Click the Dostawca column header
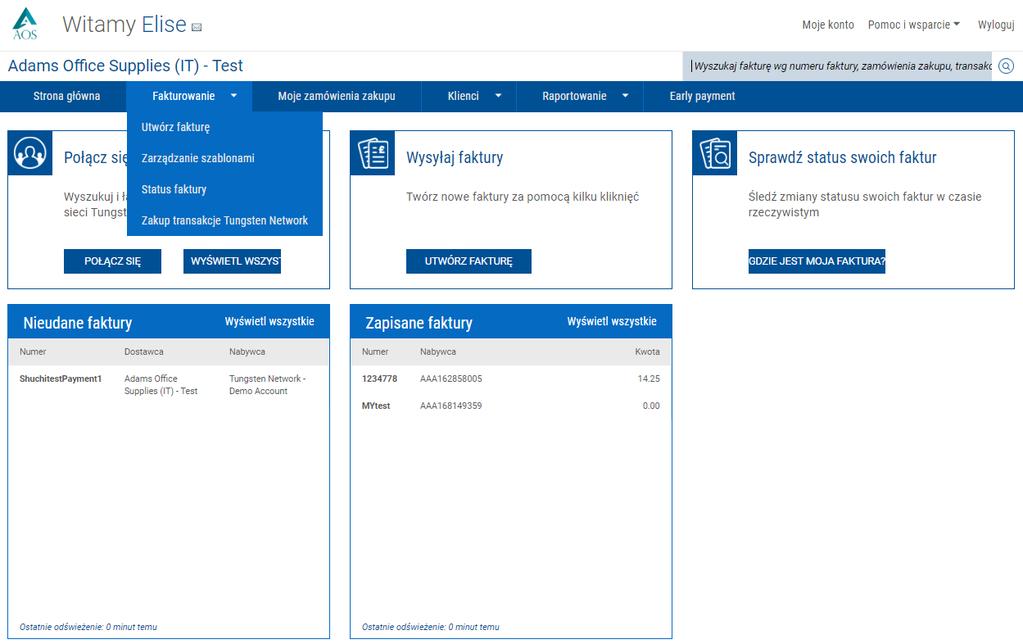 (x=144, y=352)
